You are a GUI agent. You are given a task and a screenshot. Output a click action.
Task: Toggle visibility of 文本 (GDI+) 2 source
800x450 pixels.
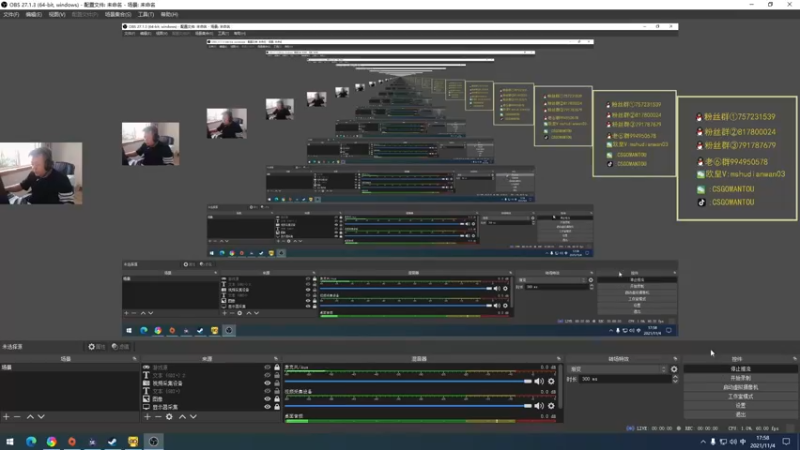[x=267, y=375]
